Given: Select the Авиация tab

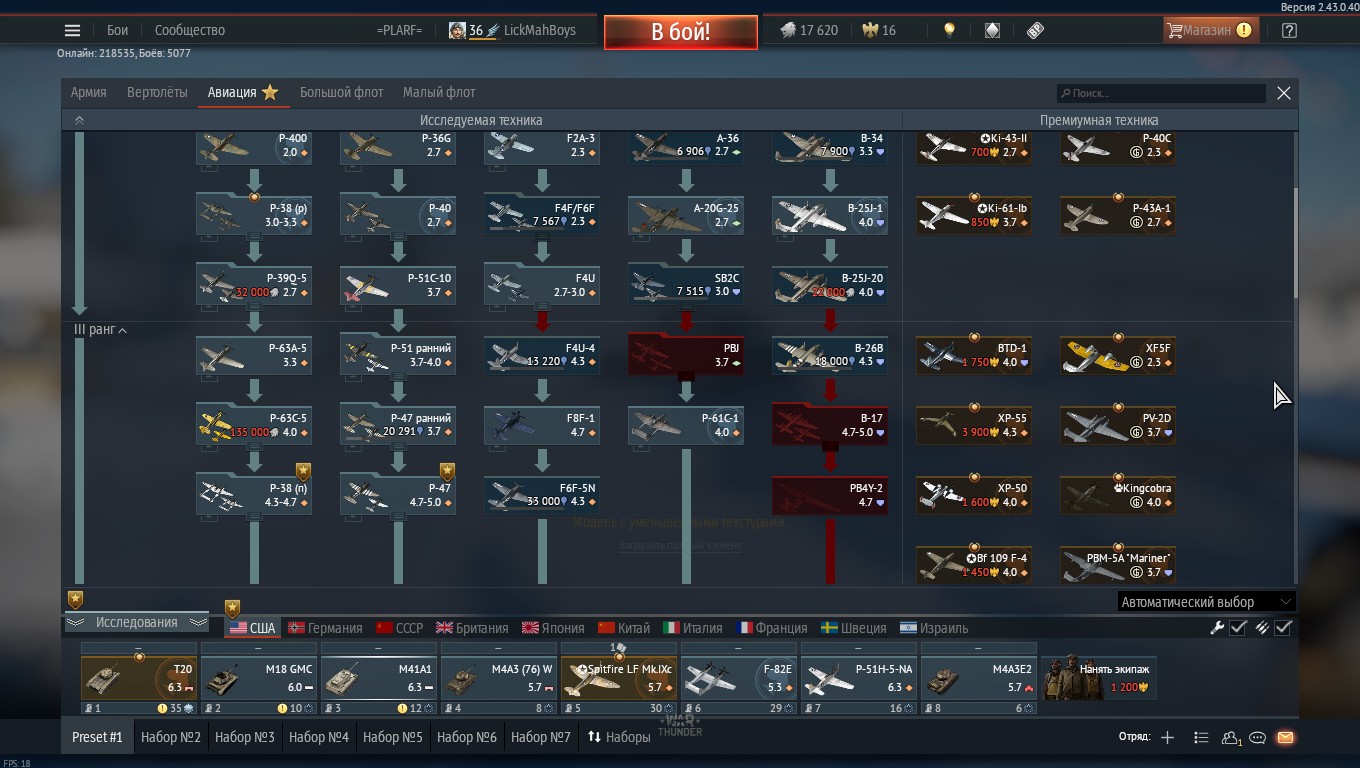Looking at the screenshot, I should (x=242, y=92).
